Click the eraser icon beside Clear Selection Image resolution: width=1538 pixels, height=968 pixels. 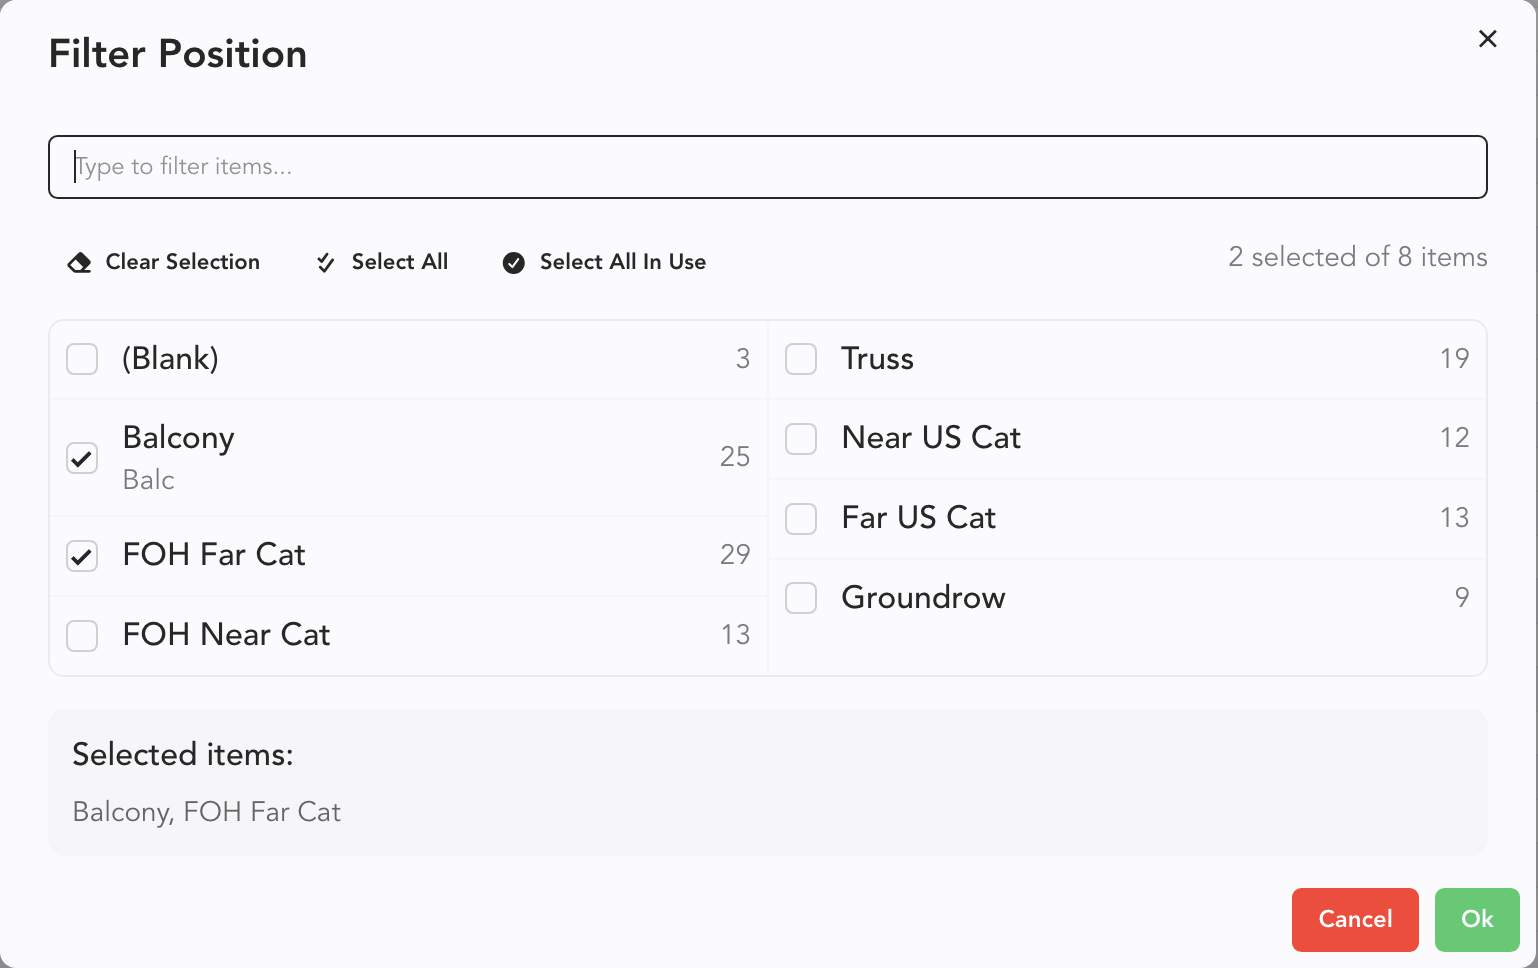[x=79, y=262]
